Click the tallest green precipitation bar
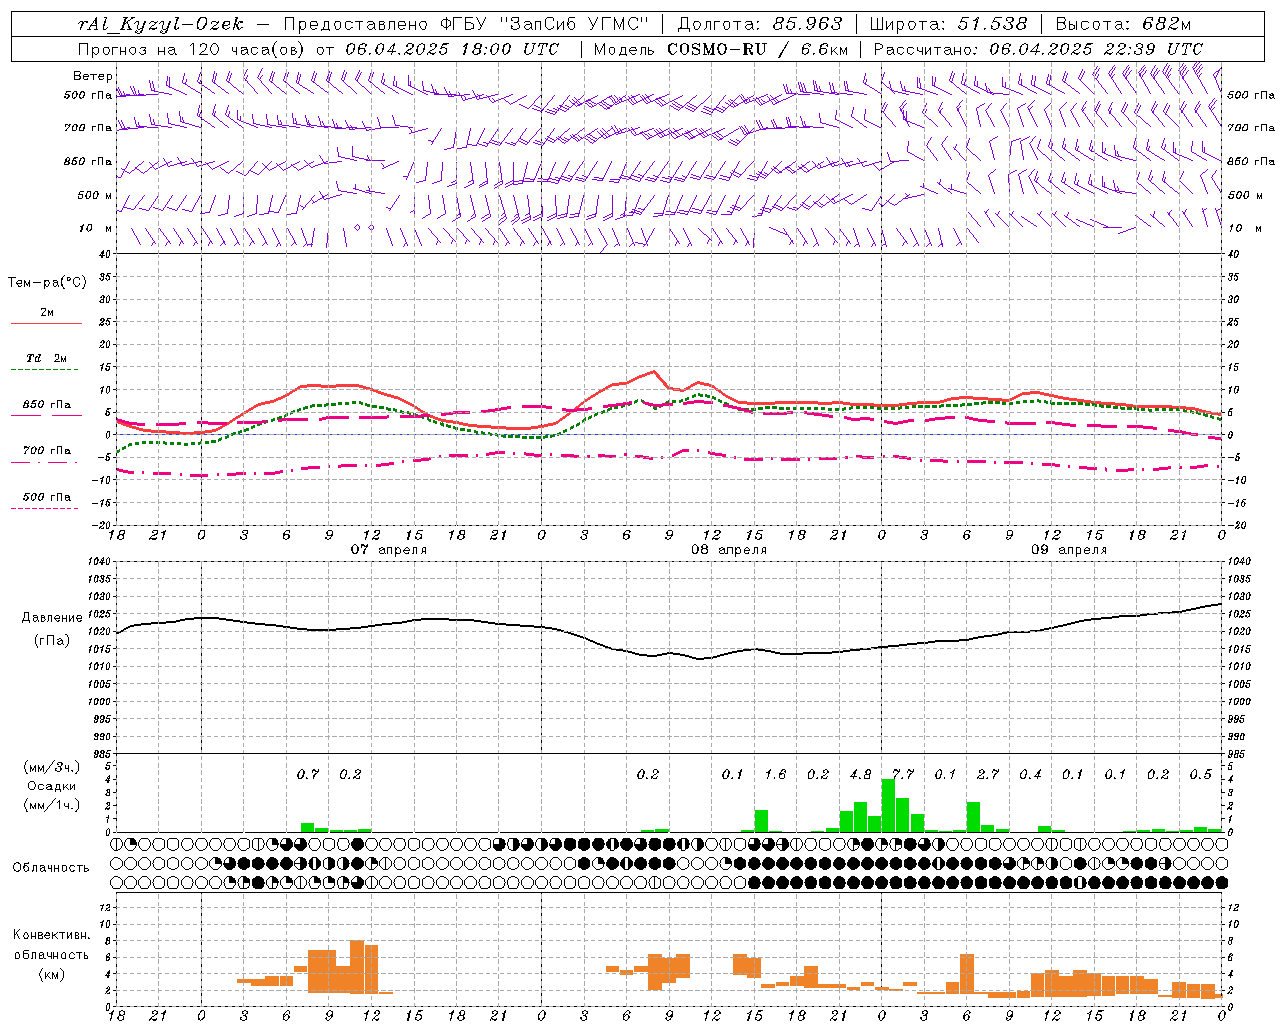The image size is (1280, 1024). [x=888, y=805]
